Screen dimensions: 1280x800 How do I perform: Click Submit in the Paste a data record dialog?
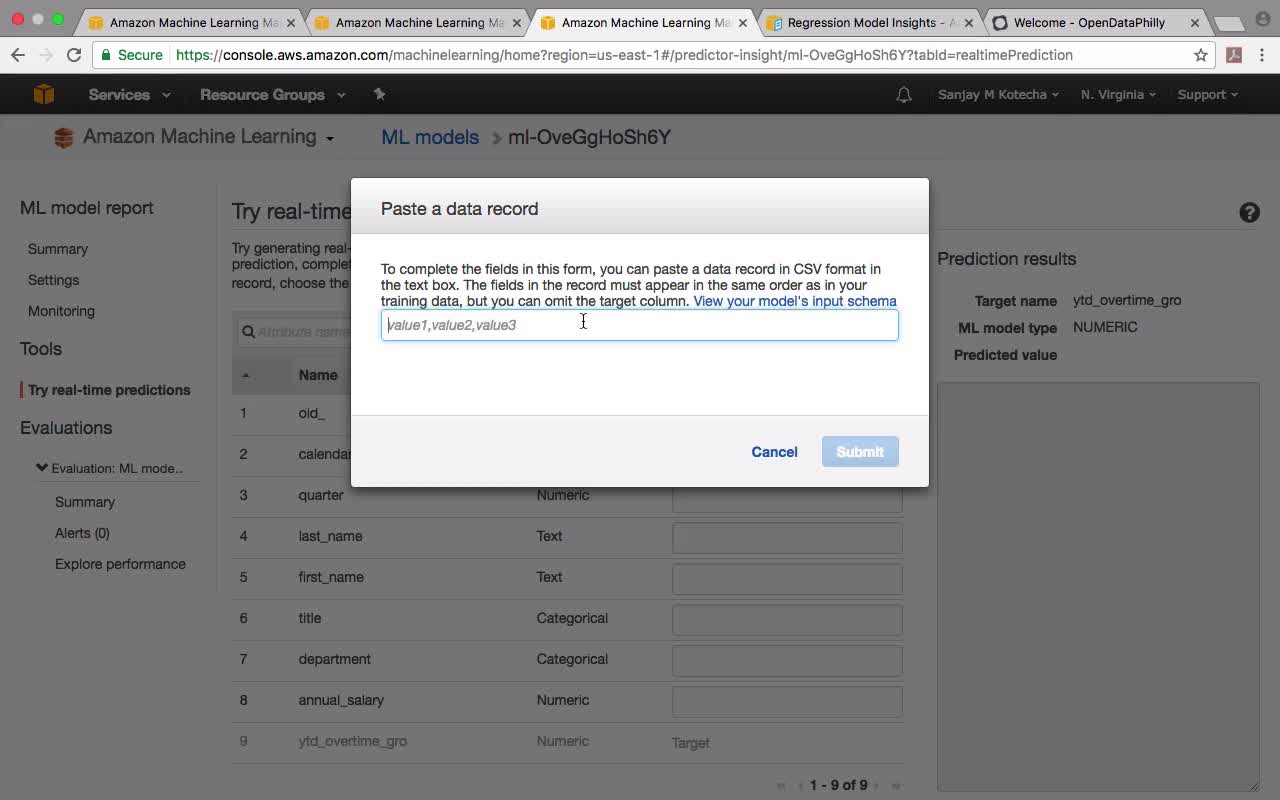(x=860, y=452)
